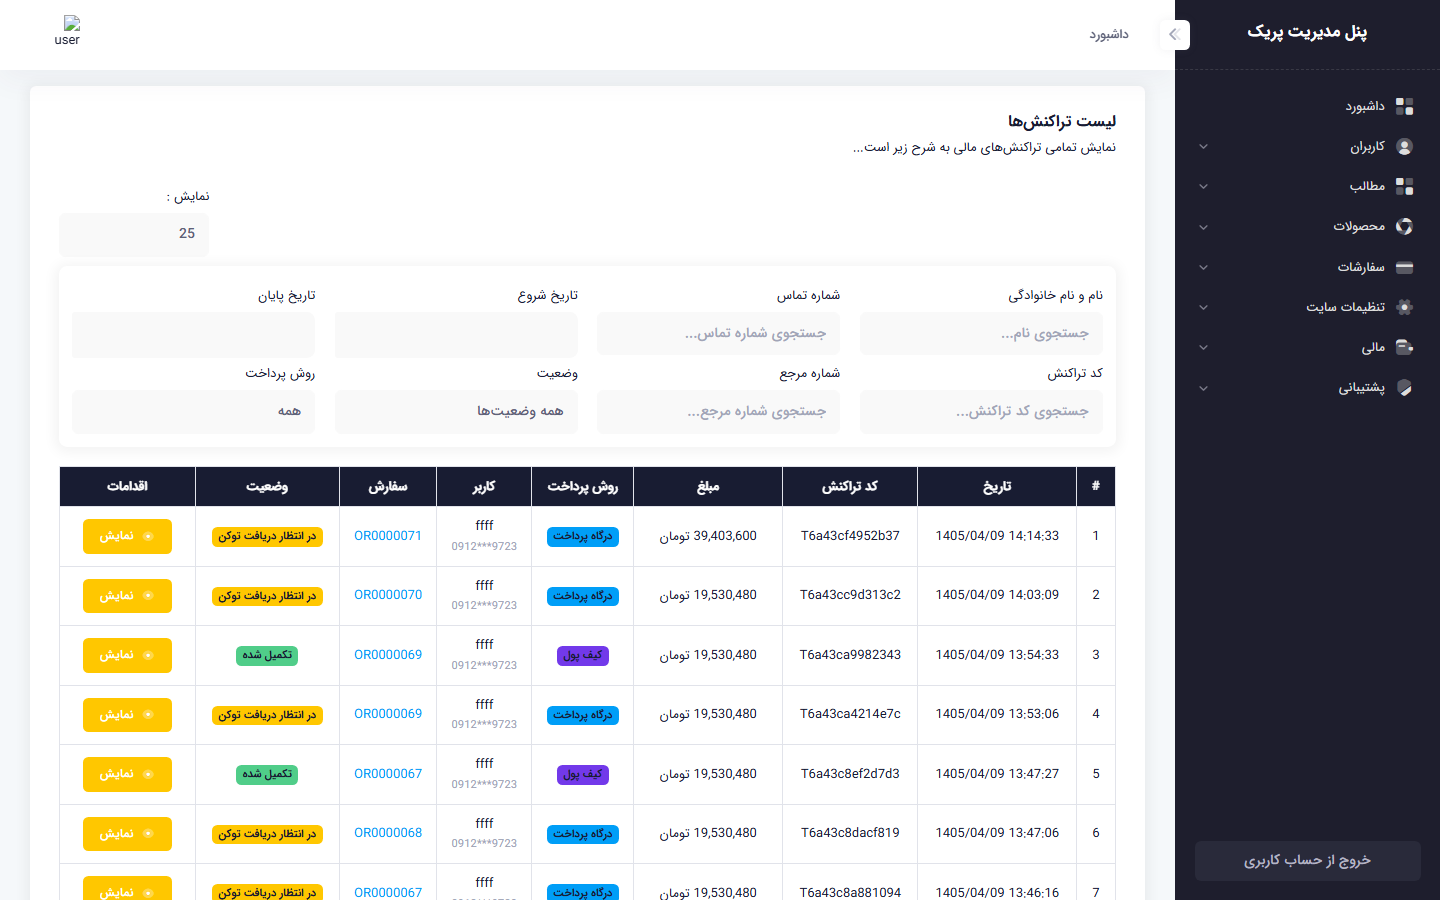Screen dimensions: 1440x900
Task: Click نمایش button for transaction T6a43c8dacf819
Action: (x=127, y=834)
